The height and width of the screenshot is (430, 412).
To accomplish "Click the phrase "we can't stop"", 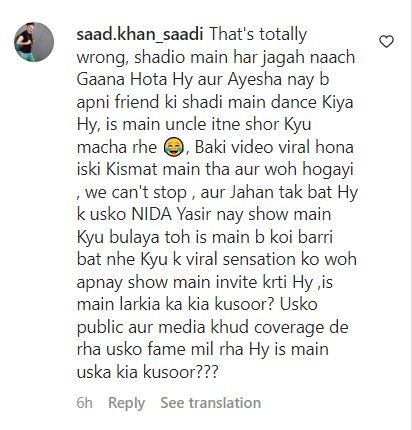I will 136,192.
